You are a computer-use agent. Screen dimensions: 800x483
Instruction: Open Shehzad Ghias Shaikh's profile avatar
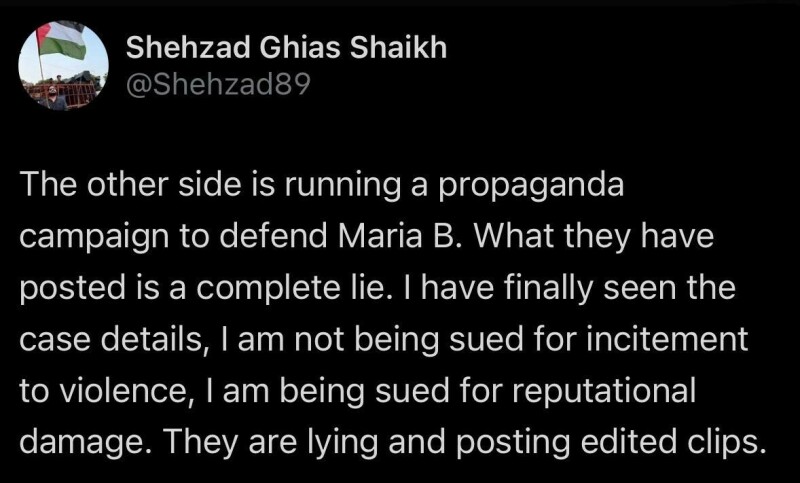[x=63, y=66]
